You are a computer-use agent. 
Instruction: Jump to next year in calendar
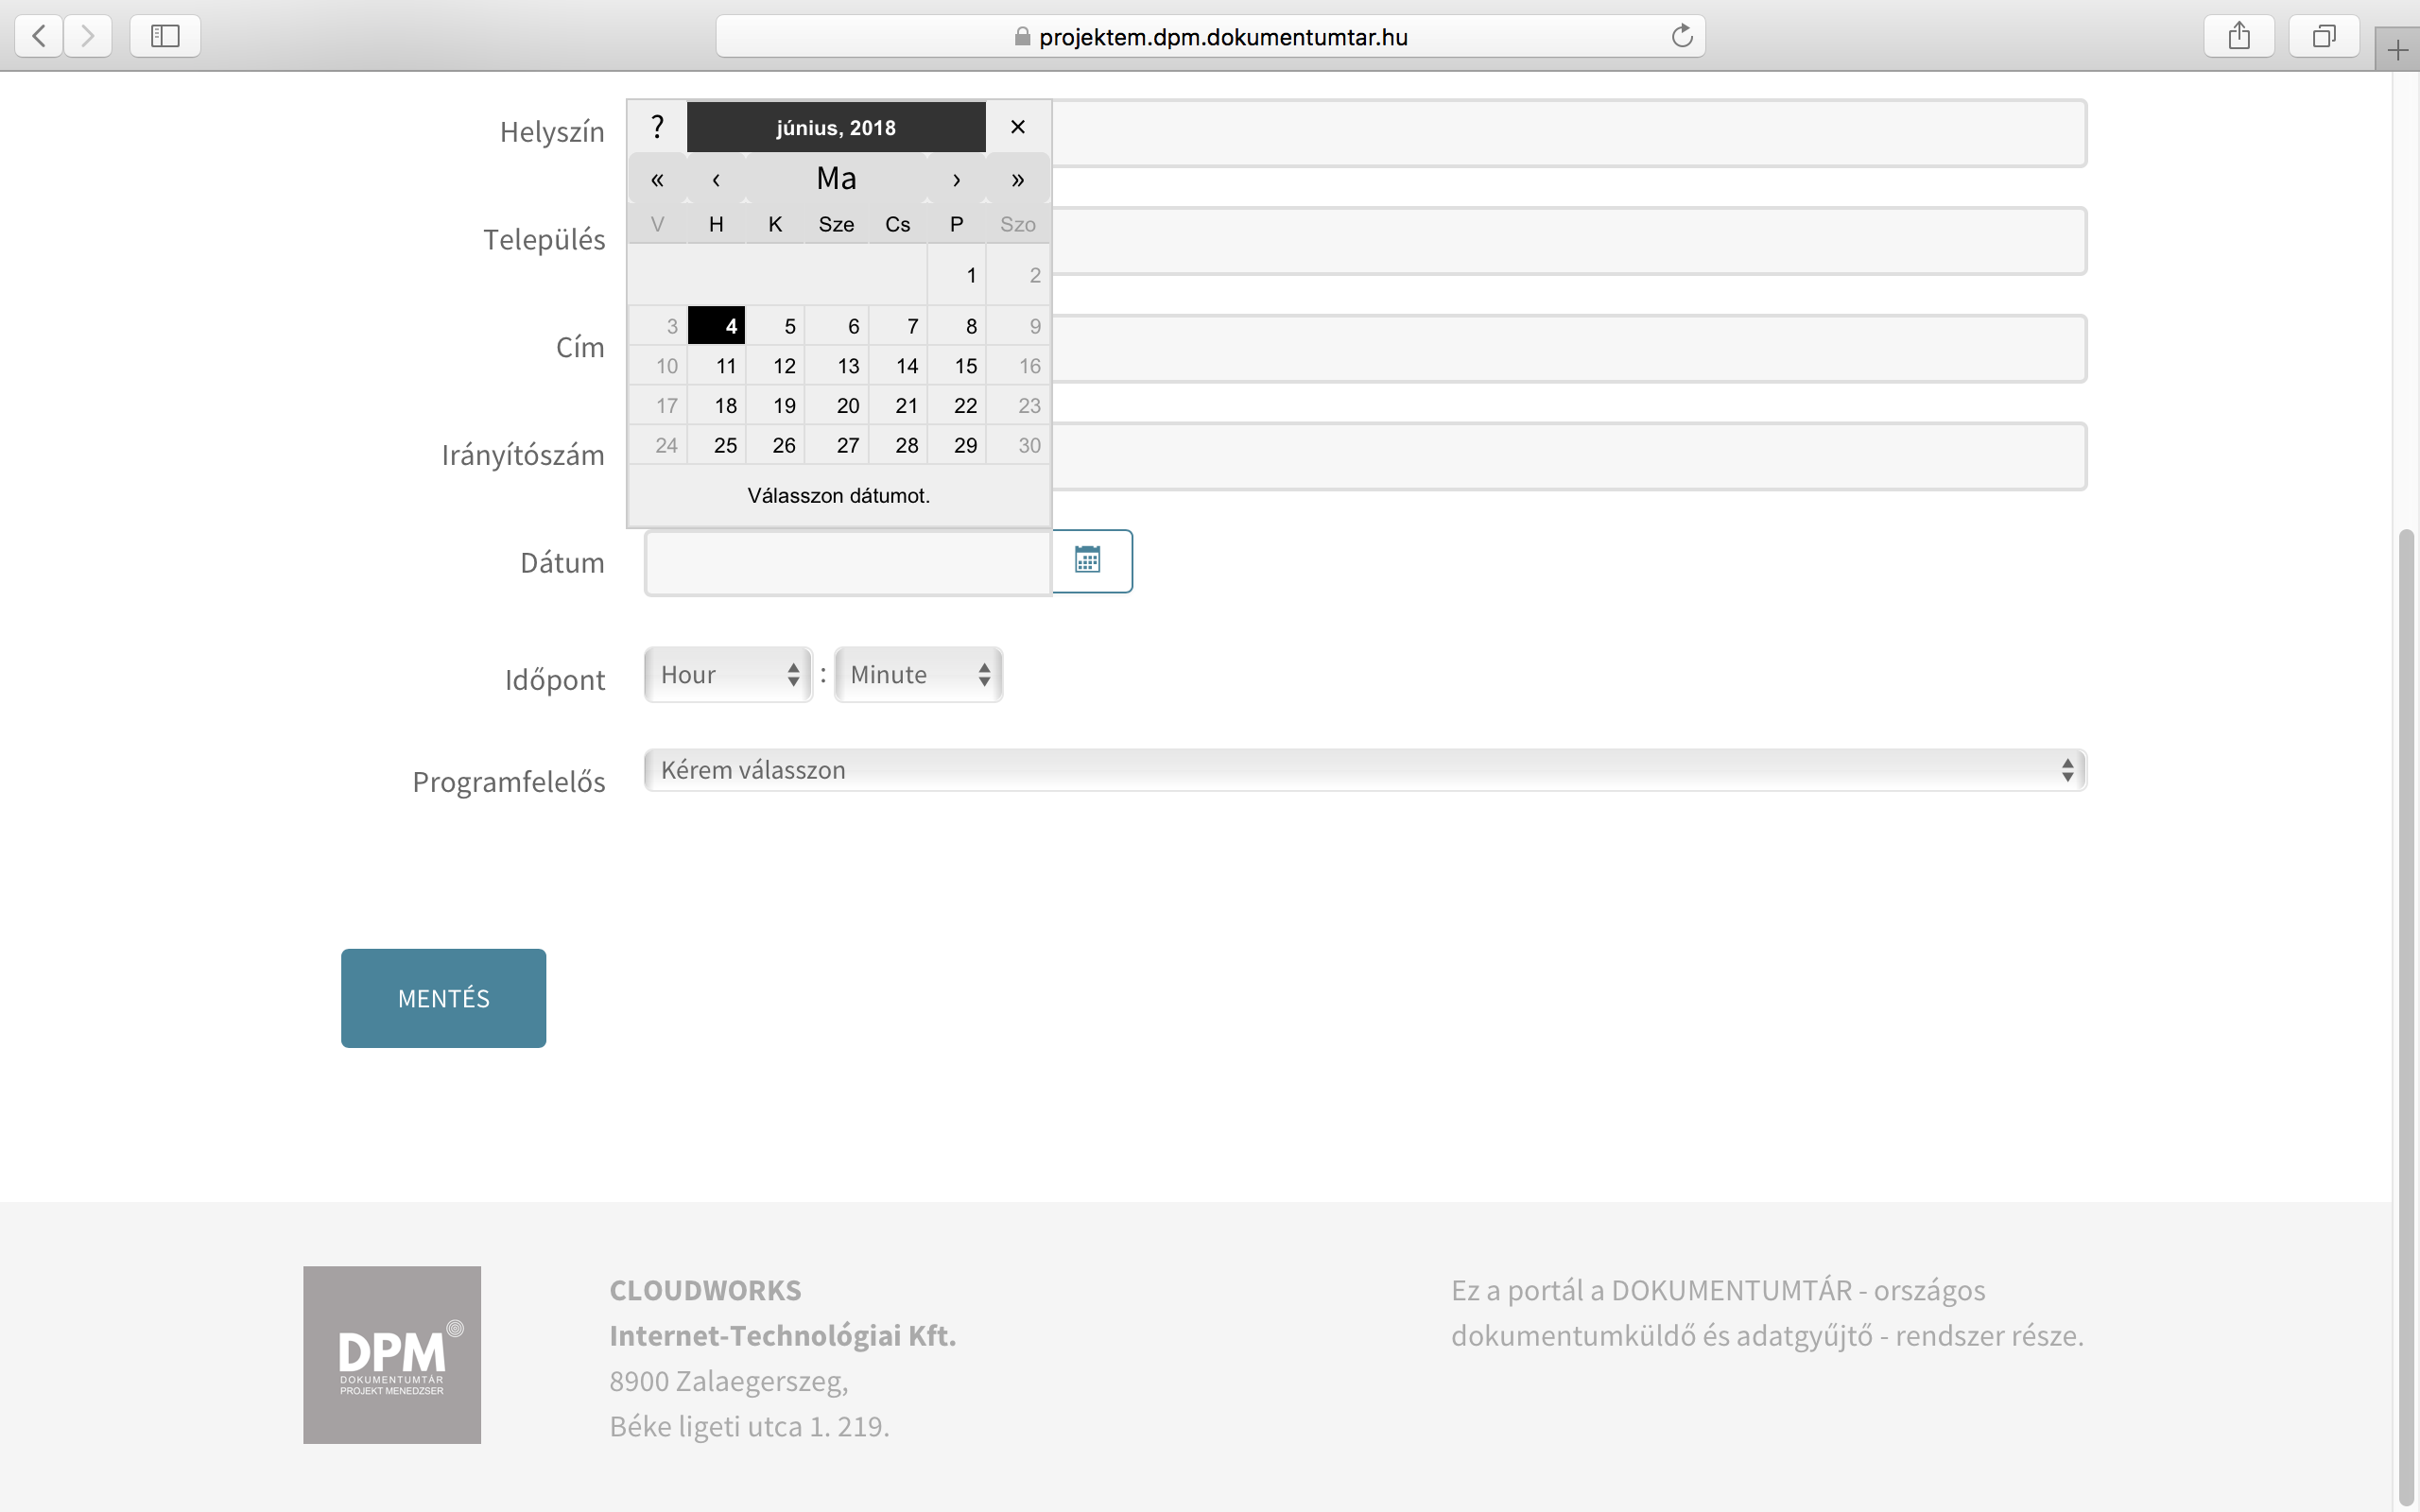point(1017,180)
